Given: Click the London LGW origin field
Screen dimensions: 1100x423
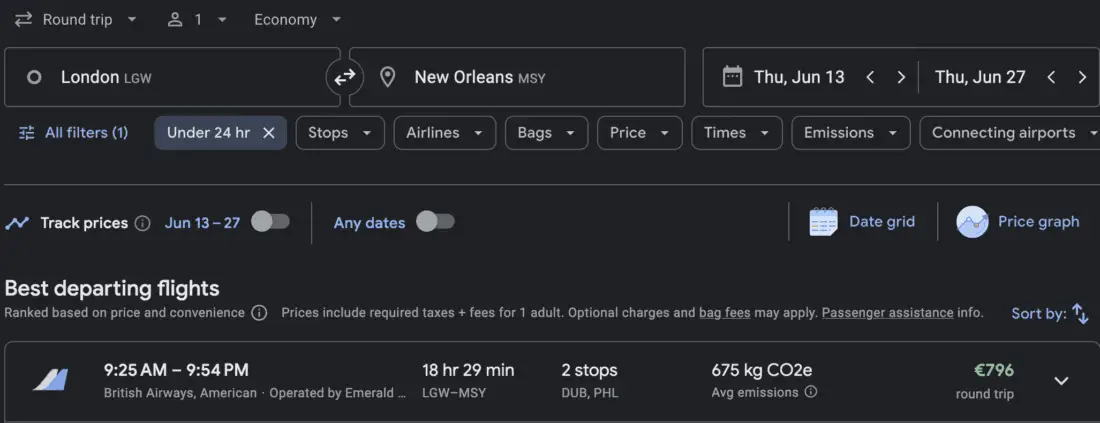Looking at the screenshot, I should click(172, 77).
